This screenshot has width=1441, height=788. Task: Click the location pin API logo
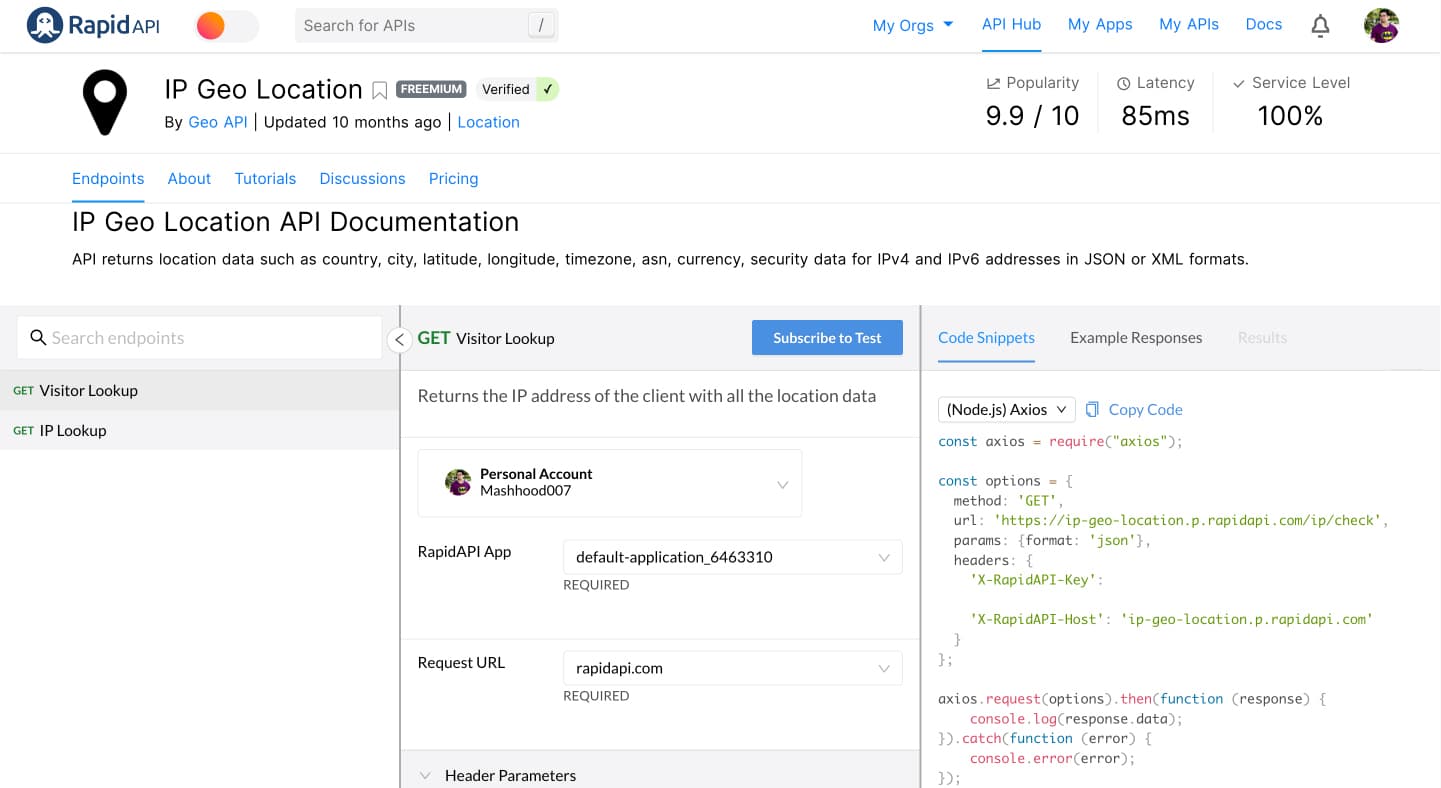[104, 102]
